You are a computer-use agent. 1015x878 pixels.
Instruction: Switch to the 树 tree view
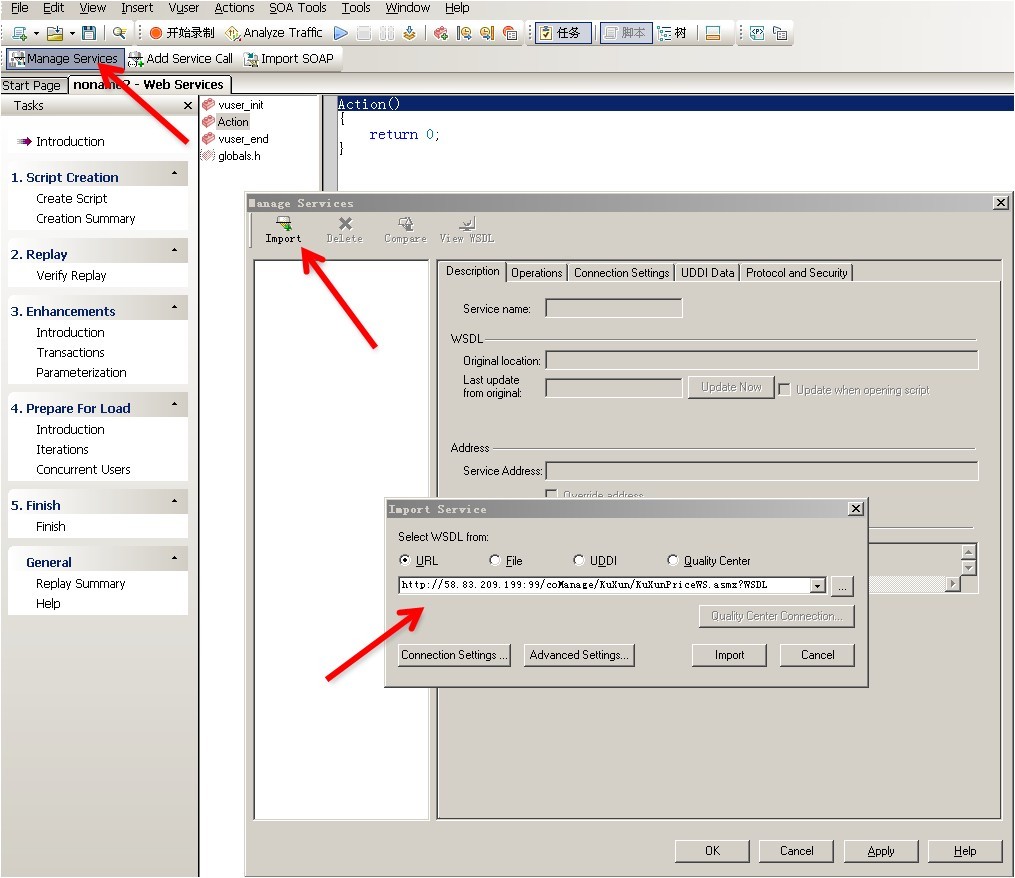pyautogui.click(x=672, y=33)
